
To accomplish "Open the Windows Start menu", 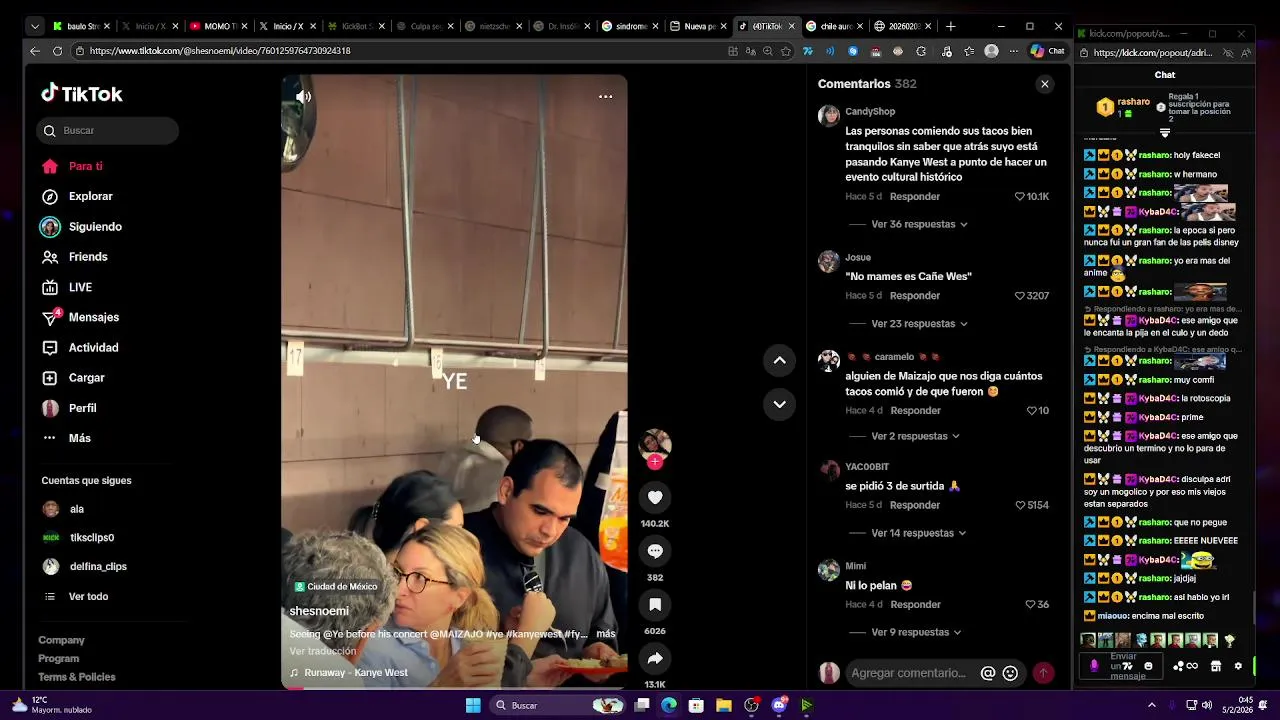I will (473, 705).
